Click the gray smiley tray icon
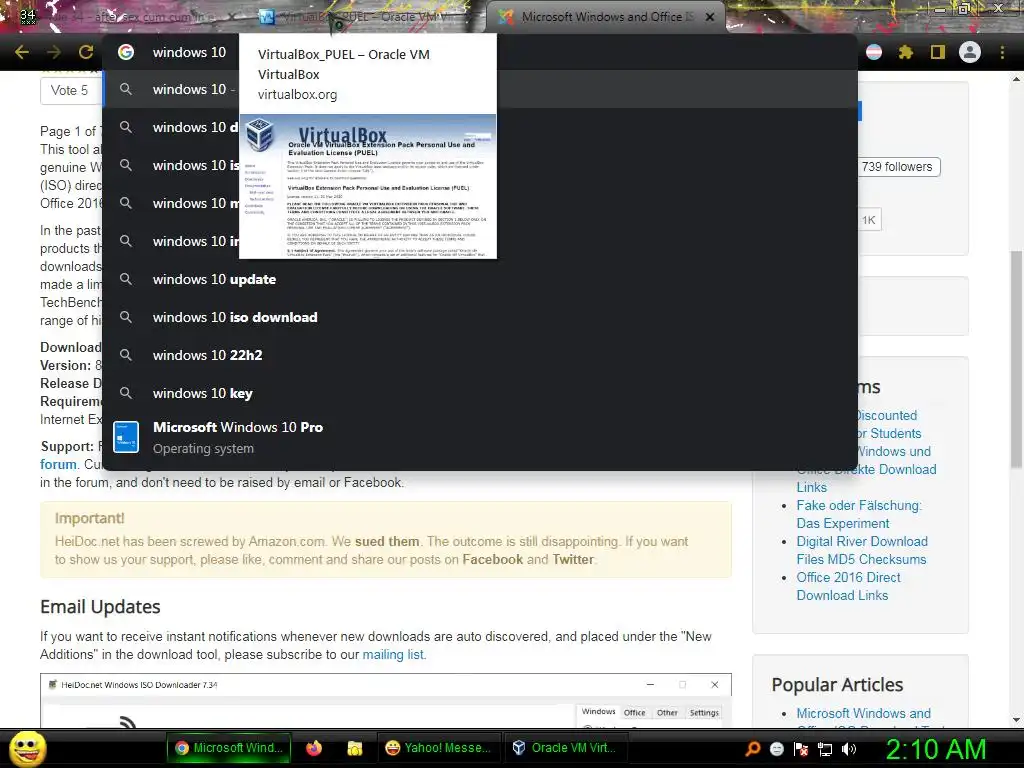This screenshot has width=1024, height=768. point(776,749)
